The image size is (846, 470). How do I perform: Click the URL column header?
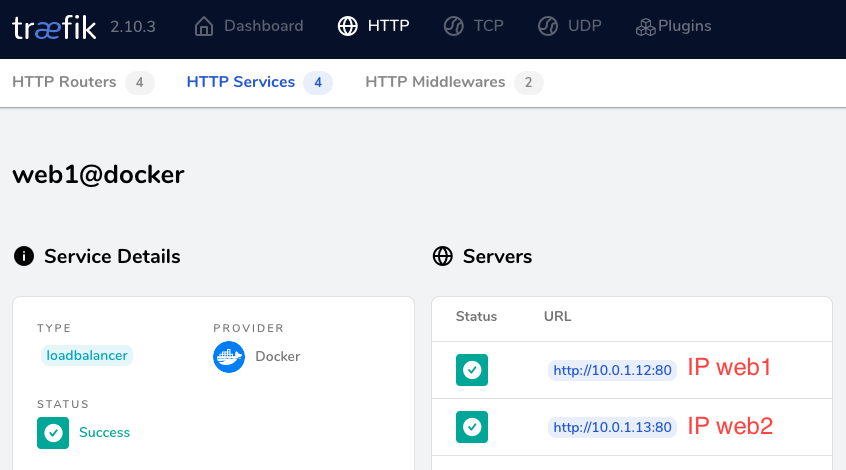(x=557, y=316)
